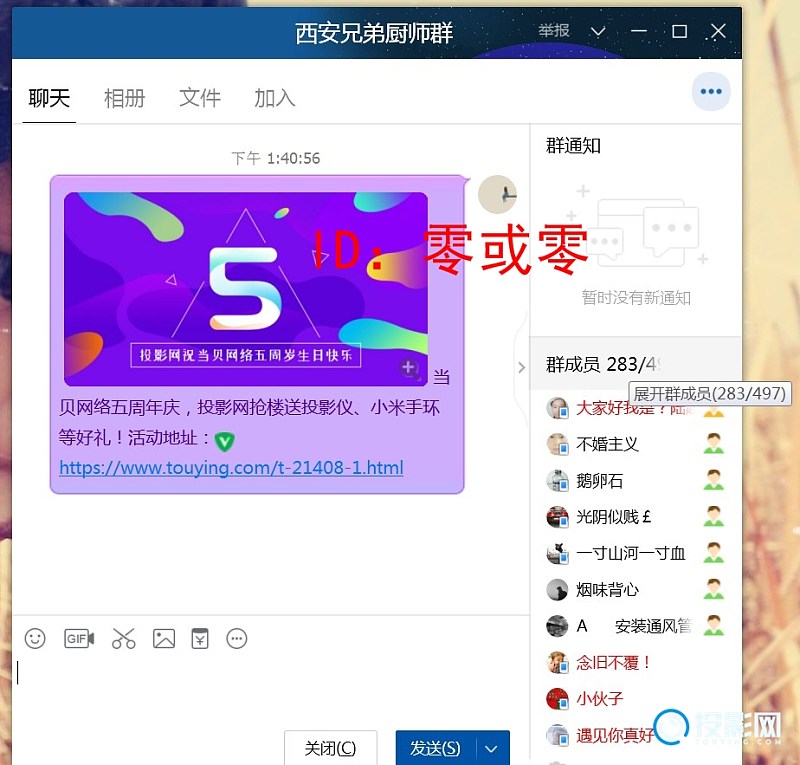This screenshot has width=800, height=765.
Task: Collapse the right side panel arrow
Action: click(x=521, y=367)
